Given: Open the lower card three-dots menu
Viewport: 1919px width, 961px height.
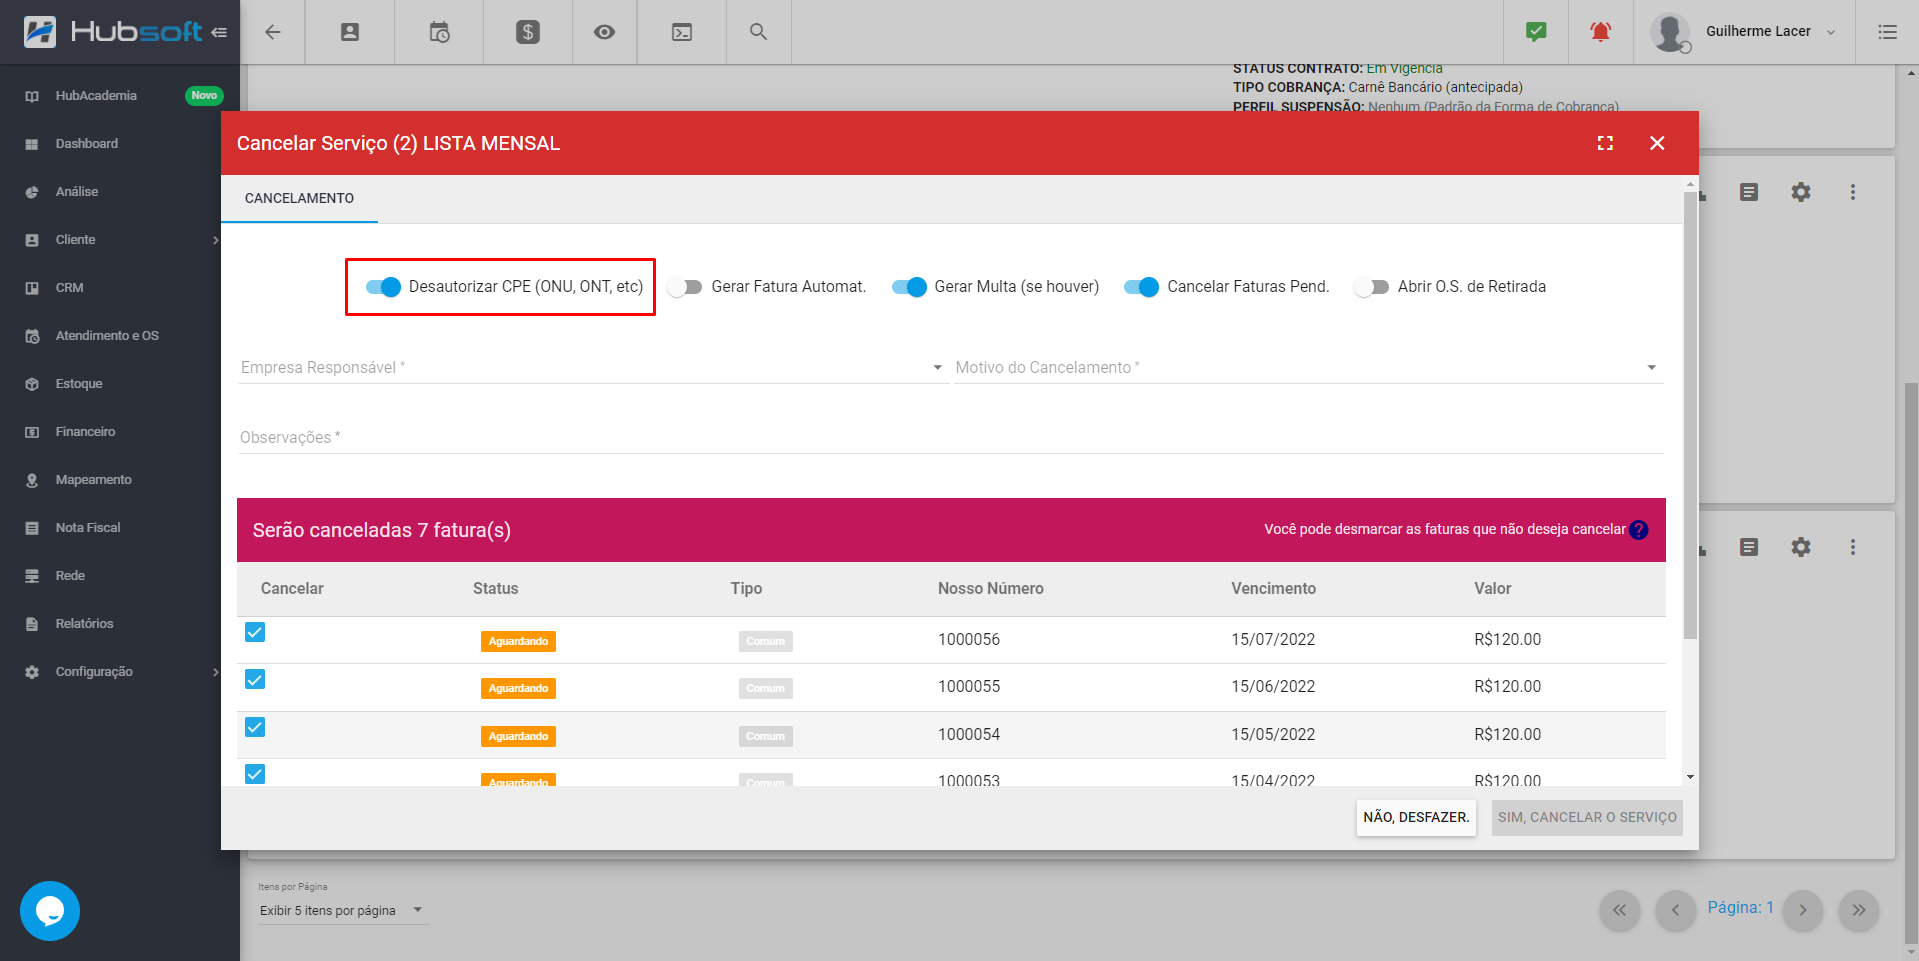Looking at the screenshot, I should 1853,547.
